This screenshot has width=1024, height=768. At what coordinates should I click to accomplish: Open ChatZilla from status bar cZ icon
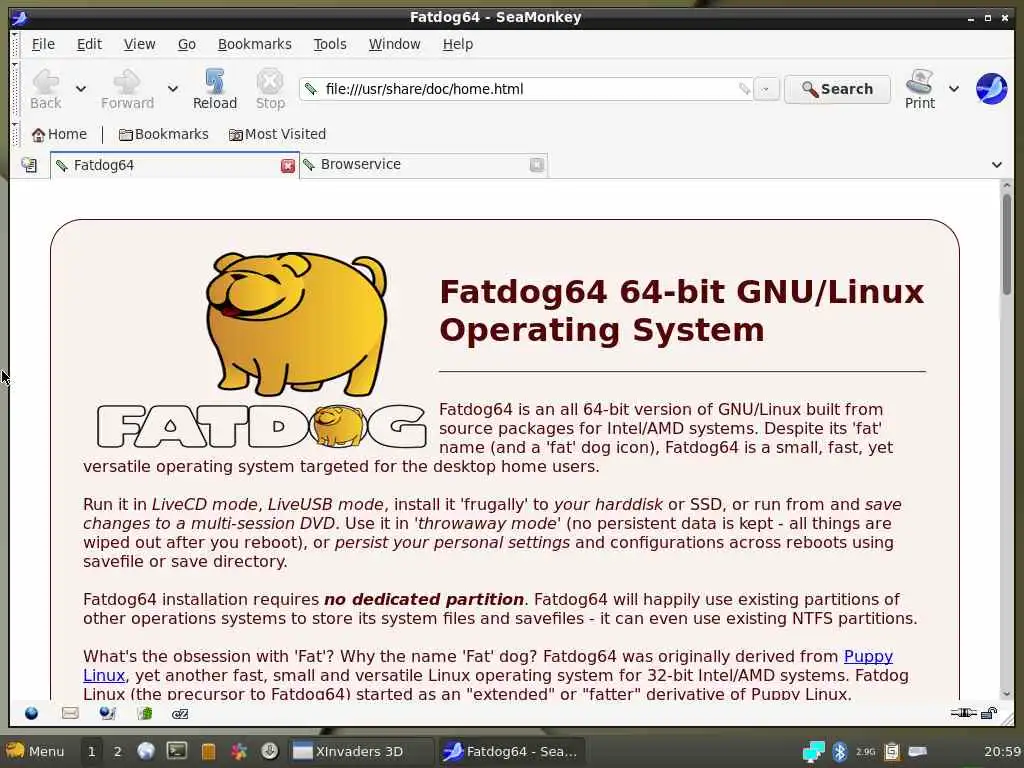coord(180,714)
